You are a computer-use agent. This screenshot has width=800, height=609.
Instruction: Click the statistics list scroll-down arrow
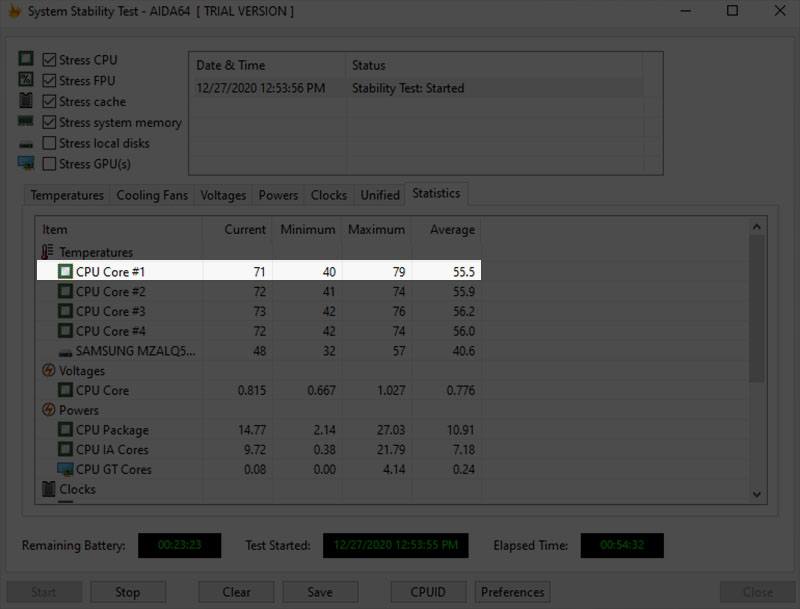(x=757, y=494)
